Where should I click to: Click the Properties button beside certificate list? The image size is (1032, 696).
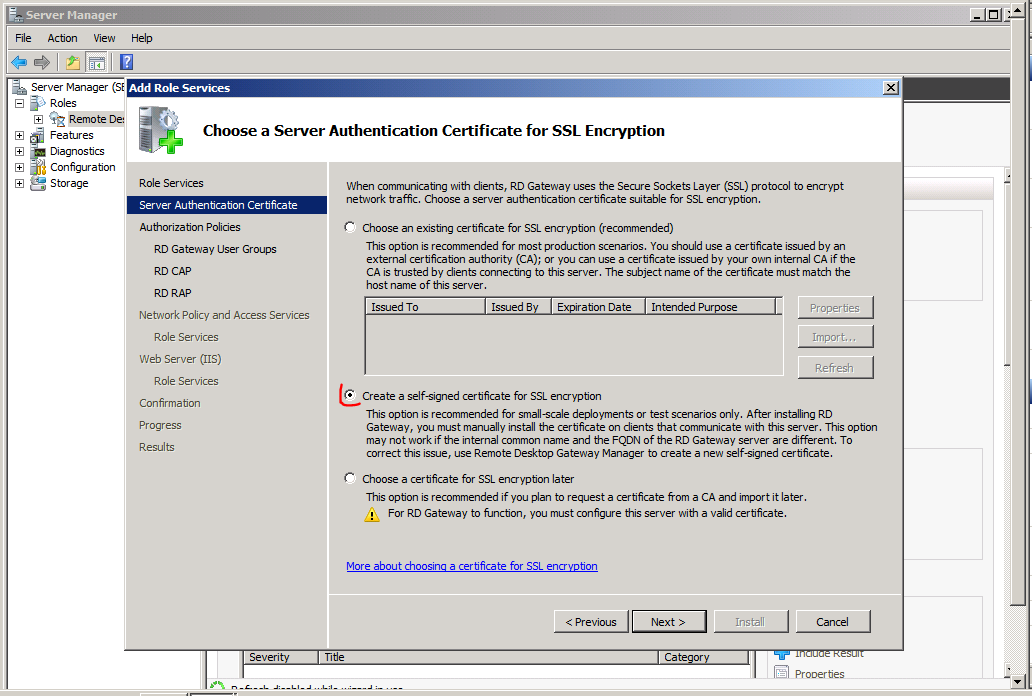coord(835,308)
